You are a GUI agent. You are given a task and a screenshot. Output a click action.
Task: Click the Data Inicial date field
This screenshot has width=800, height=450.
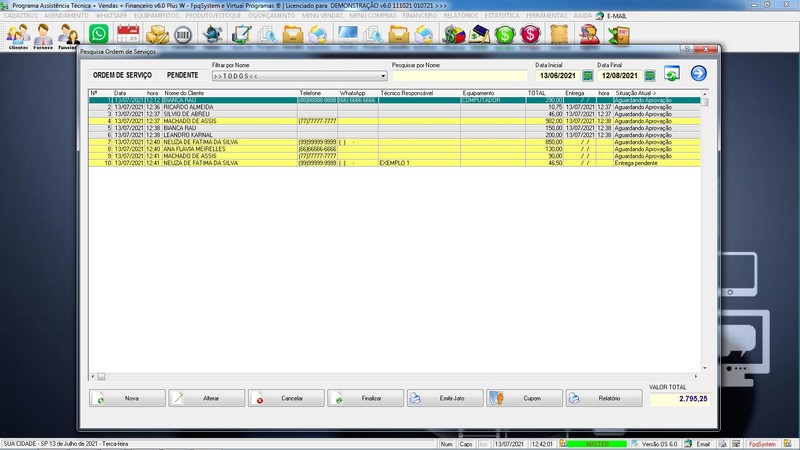[558, 76]
